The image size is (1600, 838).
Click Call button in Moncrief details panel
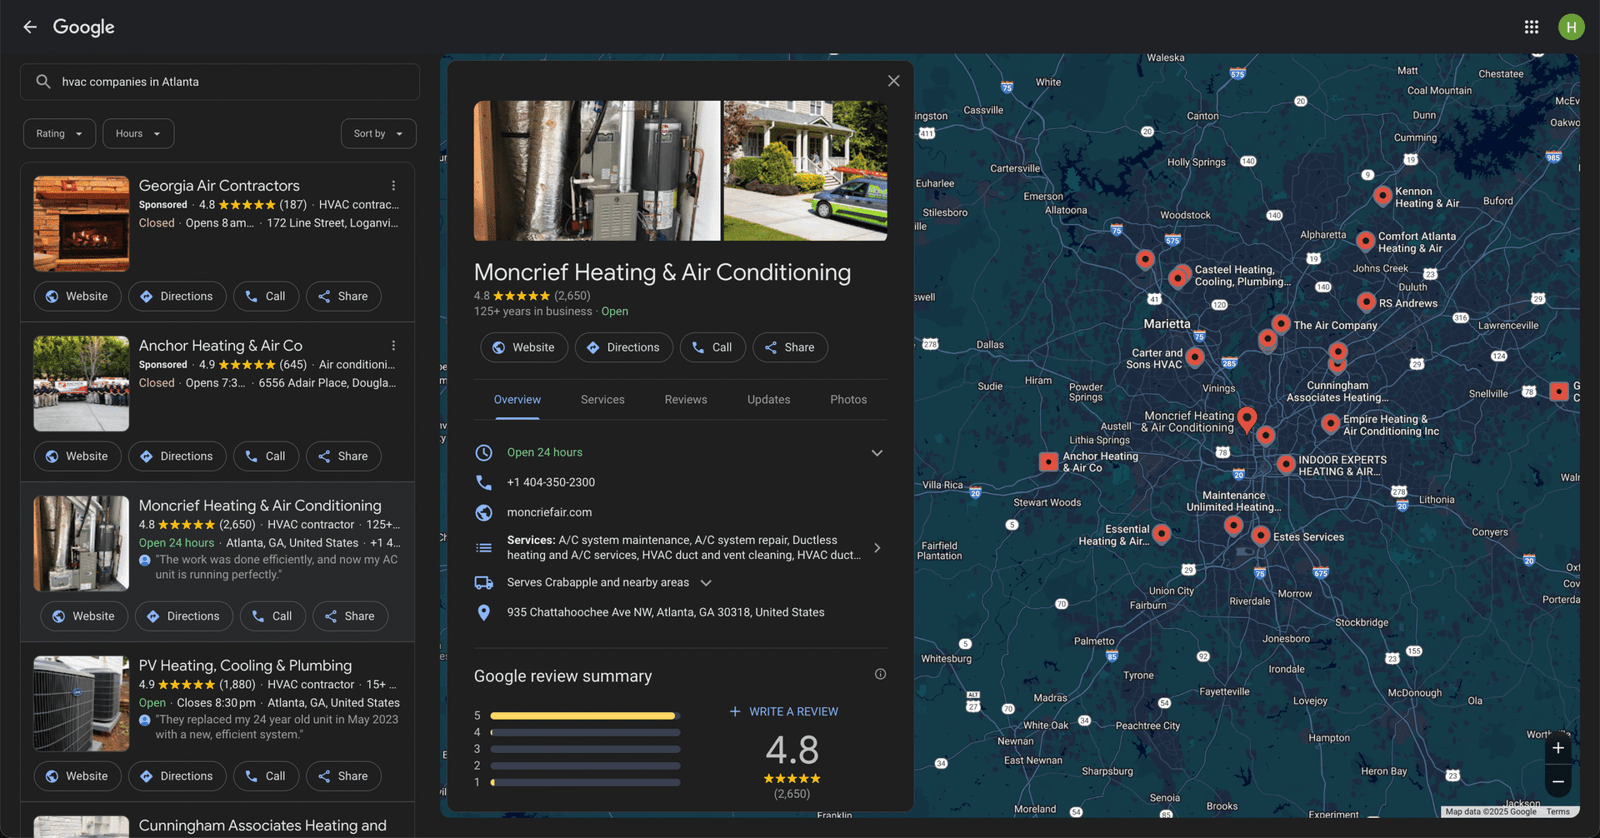[713, 347]
